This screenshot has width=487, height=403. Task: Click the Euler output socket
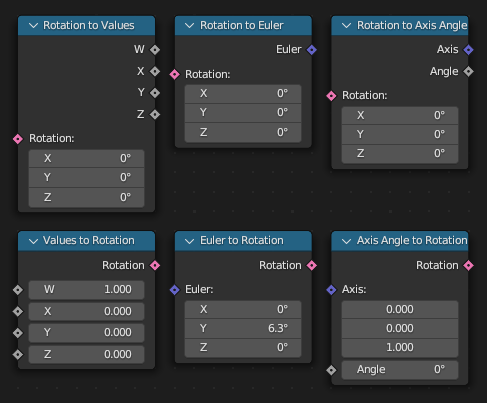tap(312, 50)
